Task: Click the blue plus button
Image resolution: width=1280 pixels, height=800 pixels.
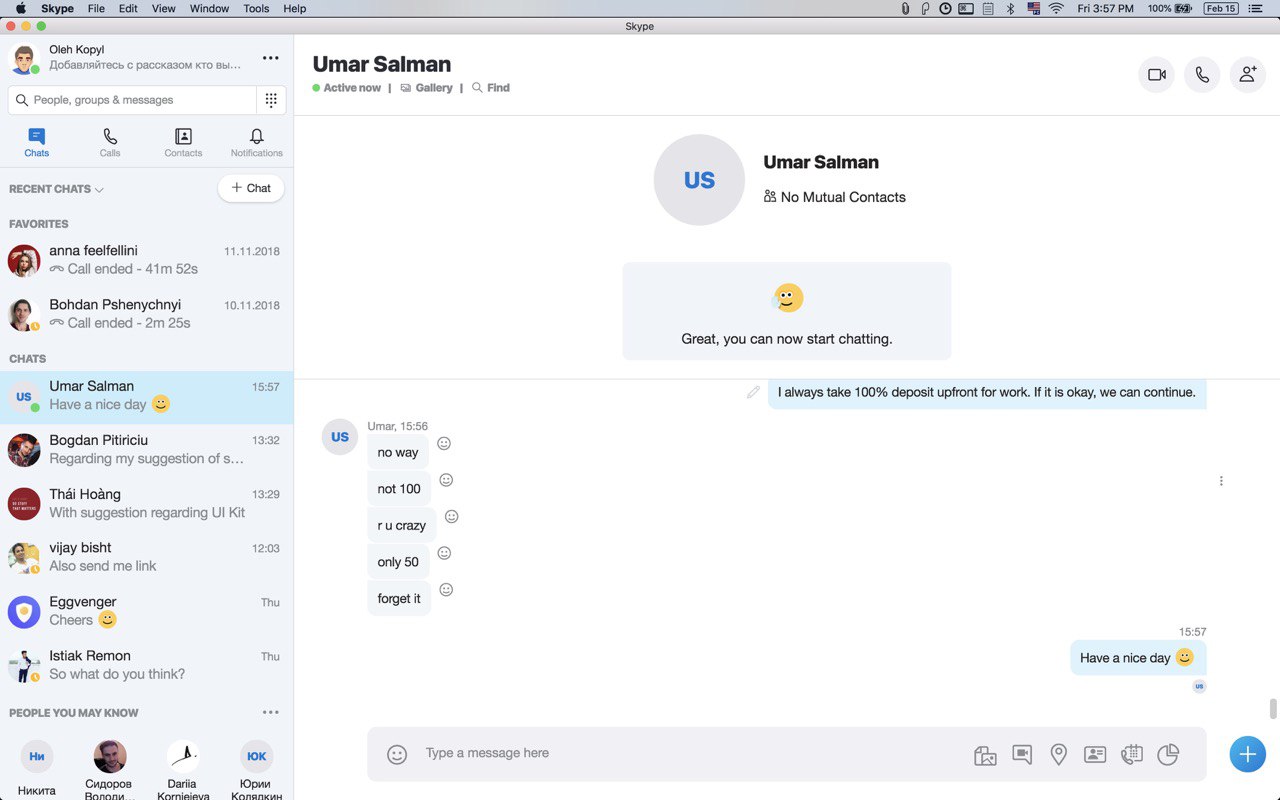Action: click(x=1247, y=754)
